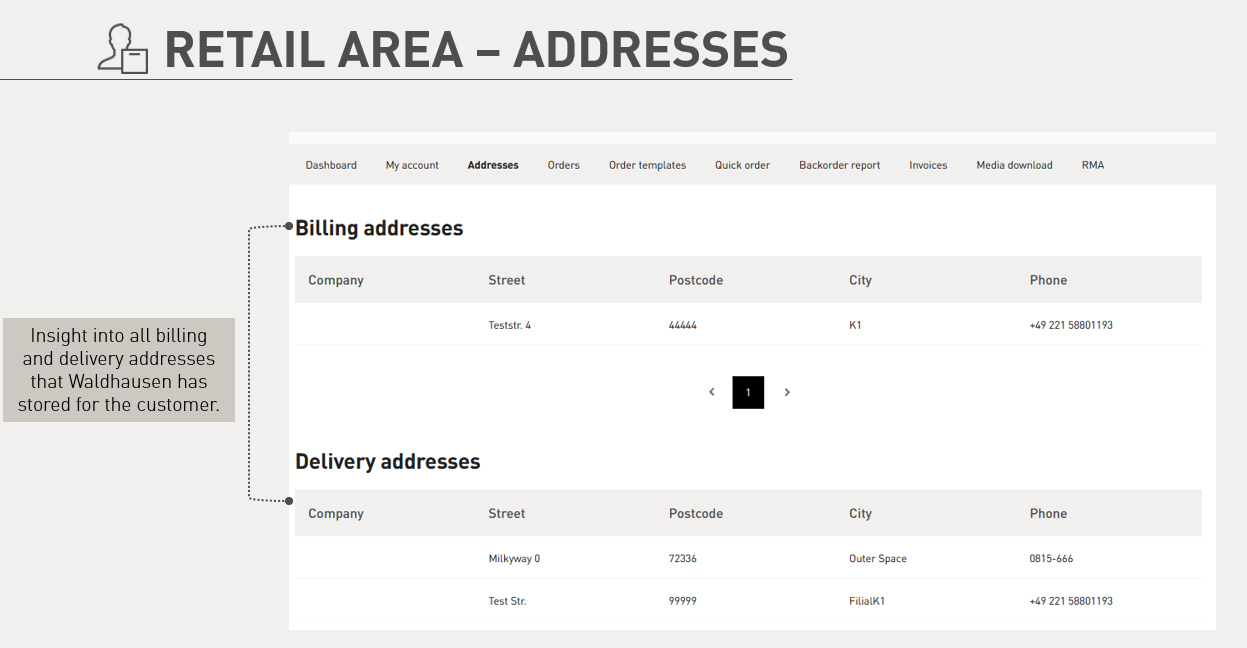
Task: Go to next page arrow
Action: (x=787, y=392)
